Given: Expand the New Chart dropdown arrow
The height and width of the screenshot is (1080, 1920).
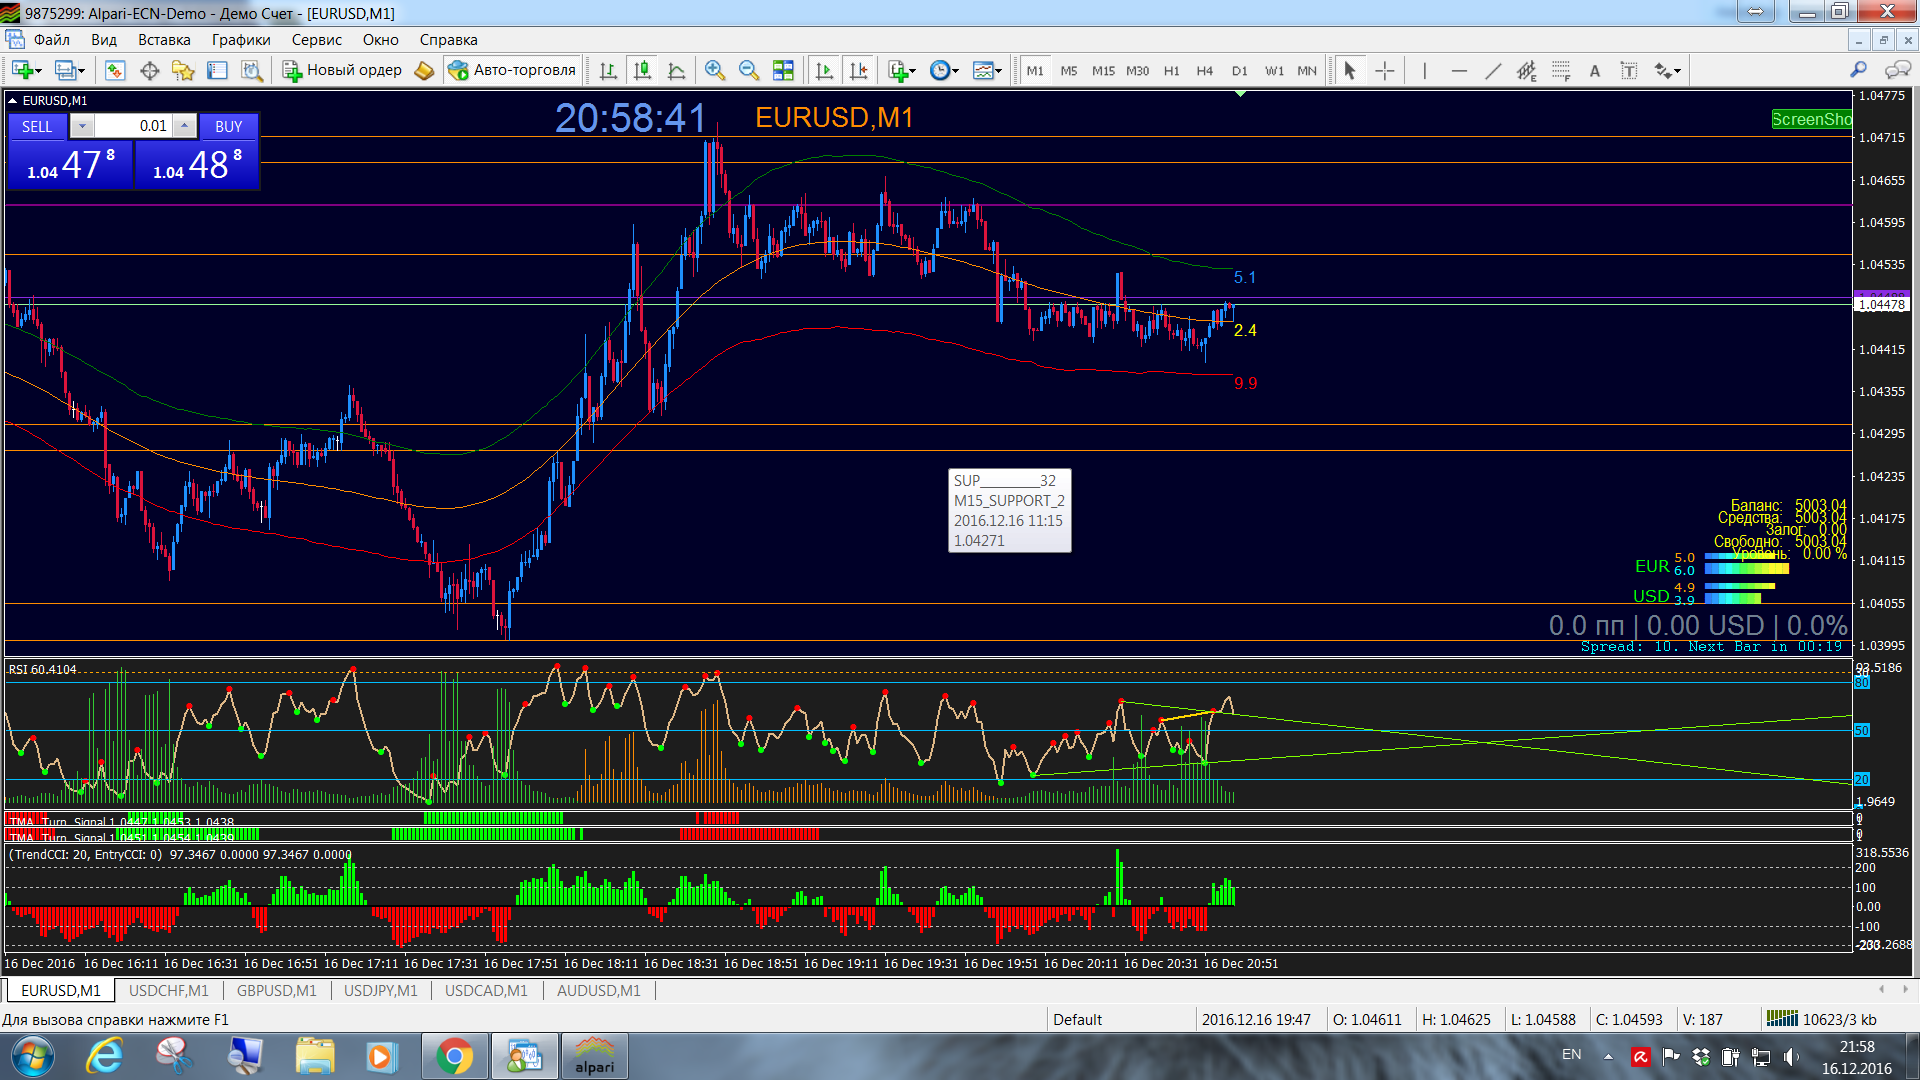Looking at the screenshot, I should [39, 71].
